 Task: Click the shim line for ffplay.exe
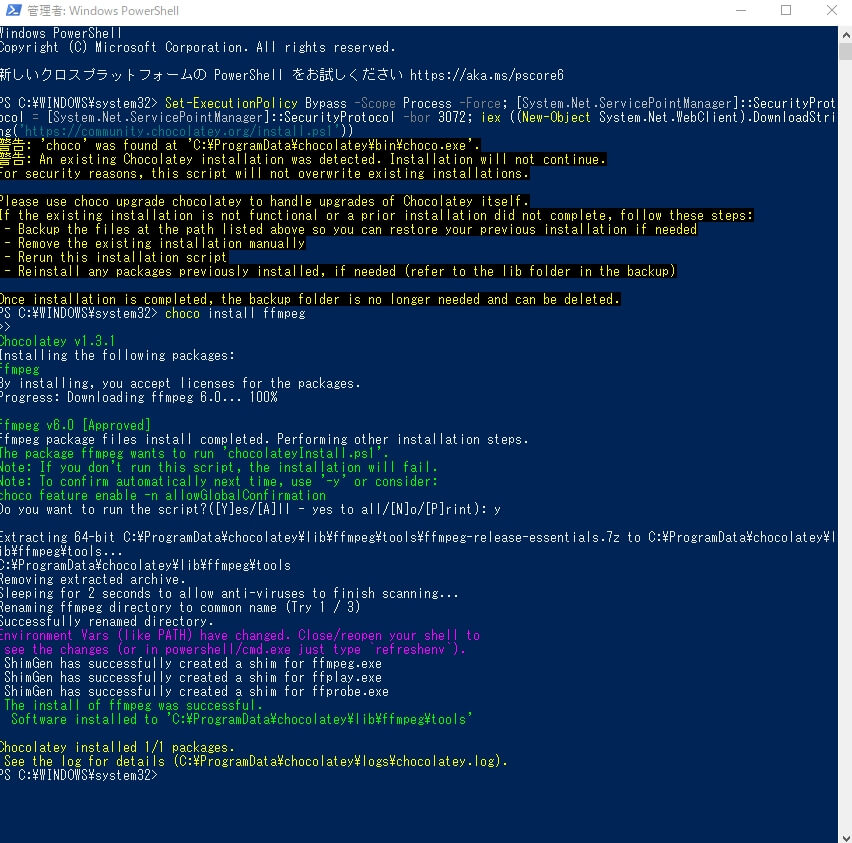click(x=193, y=678)
